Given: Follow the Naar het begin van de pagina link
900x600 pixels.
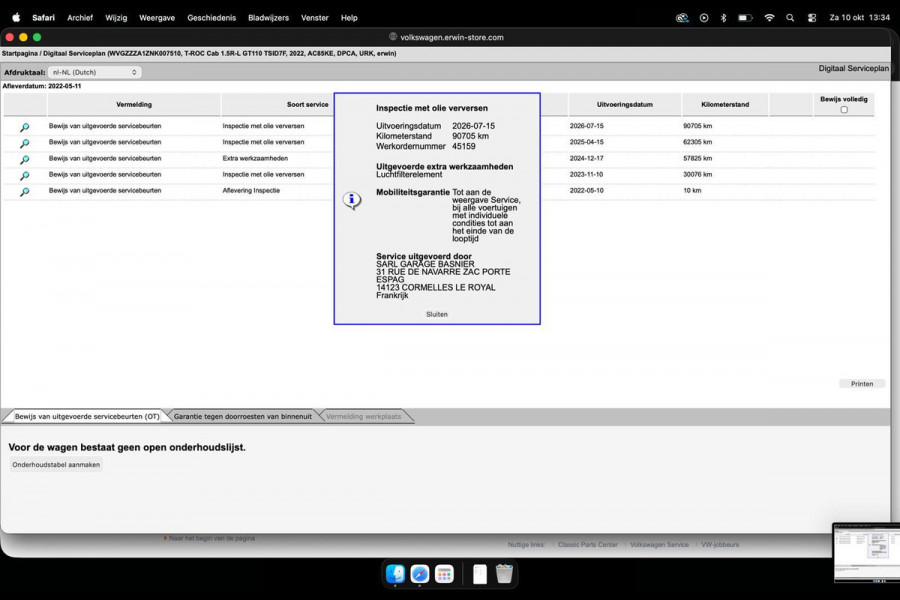Looking at the screenshot, I should 212,538.
